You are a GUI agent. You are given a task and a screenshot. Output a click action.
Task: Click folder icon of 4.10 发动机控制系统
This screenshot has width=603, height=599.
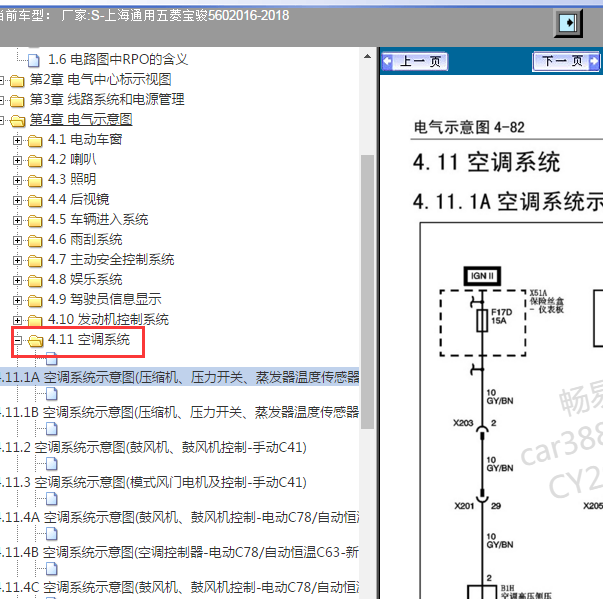pyautogui.click(x=35, y=320)
